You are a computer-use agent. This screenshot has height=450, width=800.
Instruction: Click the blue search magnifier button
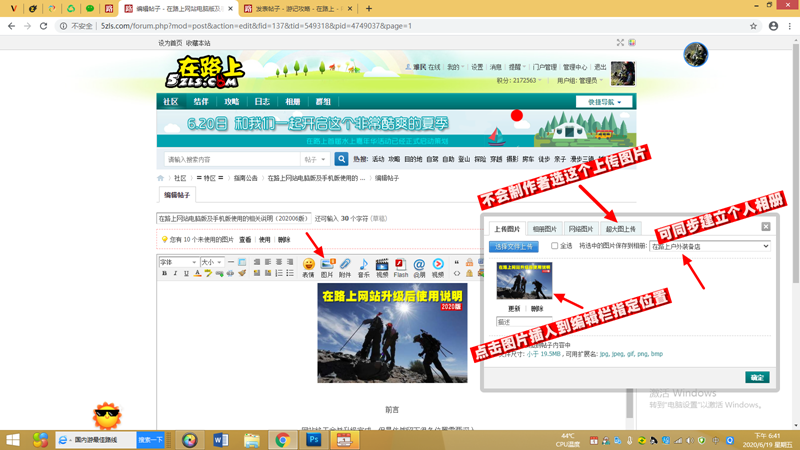(341, 159)
